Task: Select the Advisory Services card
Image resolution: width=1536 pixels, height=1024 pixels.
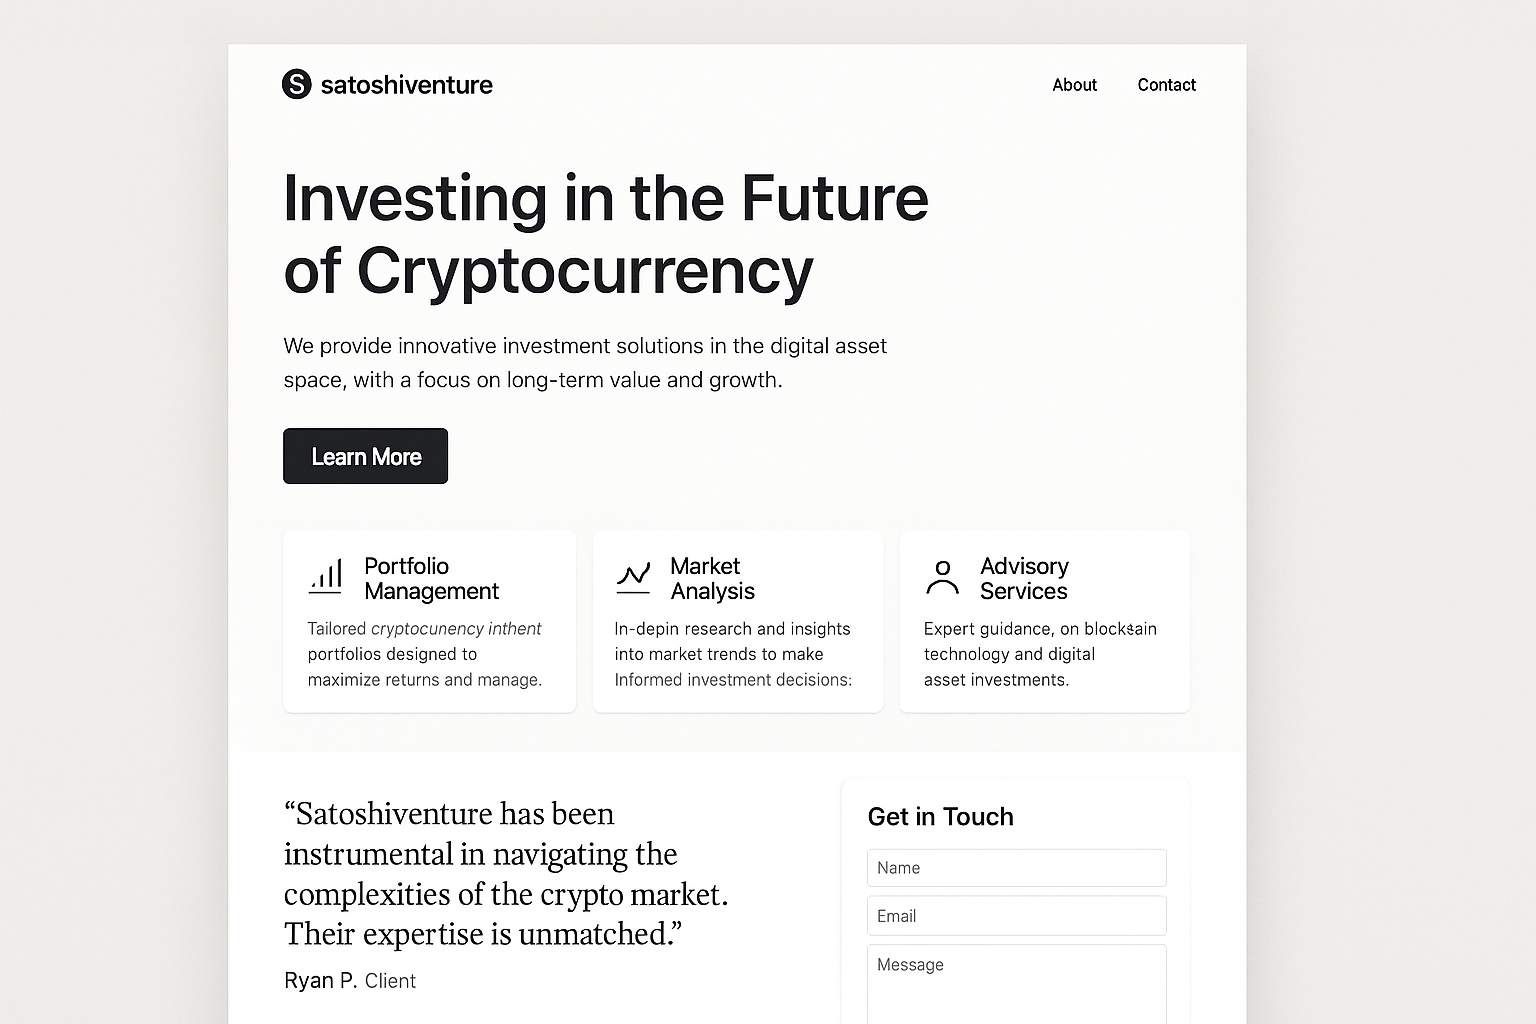Action: tap(1044, 621)
